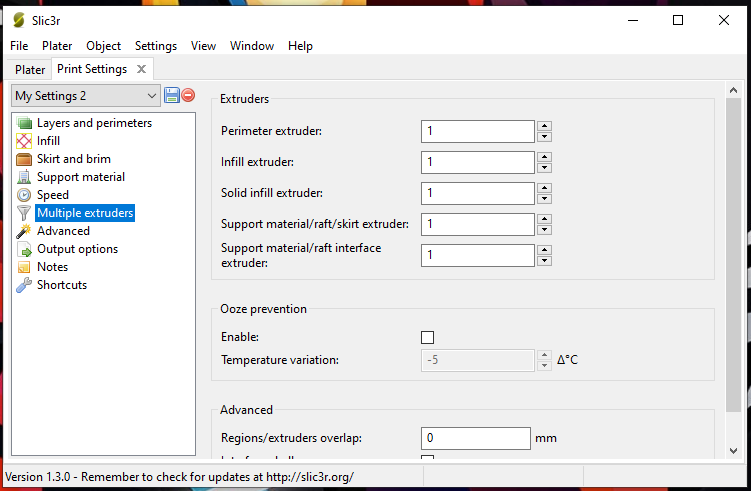
Task: Click the Perimeter extruder input field
Action: coord(478,131)
